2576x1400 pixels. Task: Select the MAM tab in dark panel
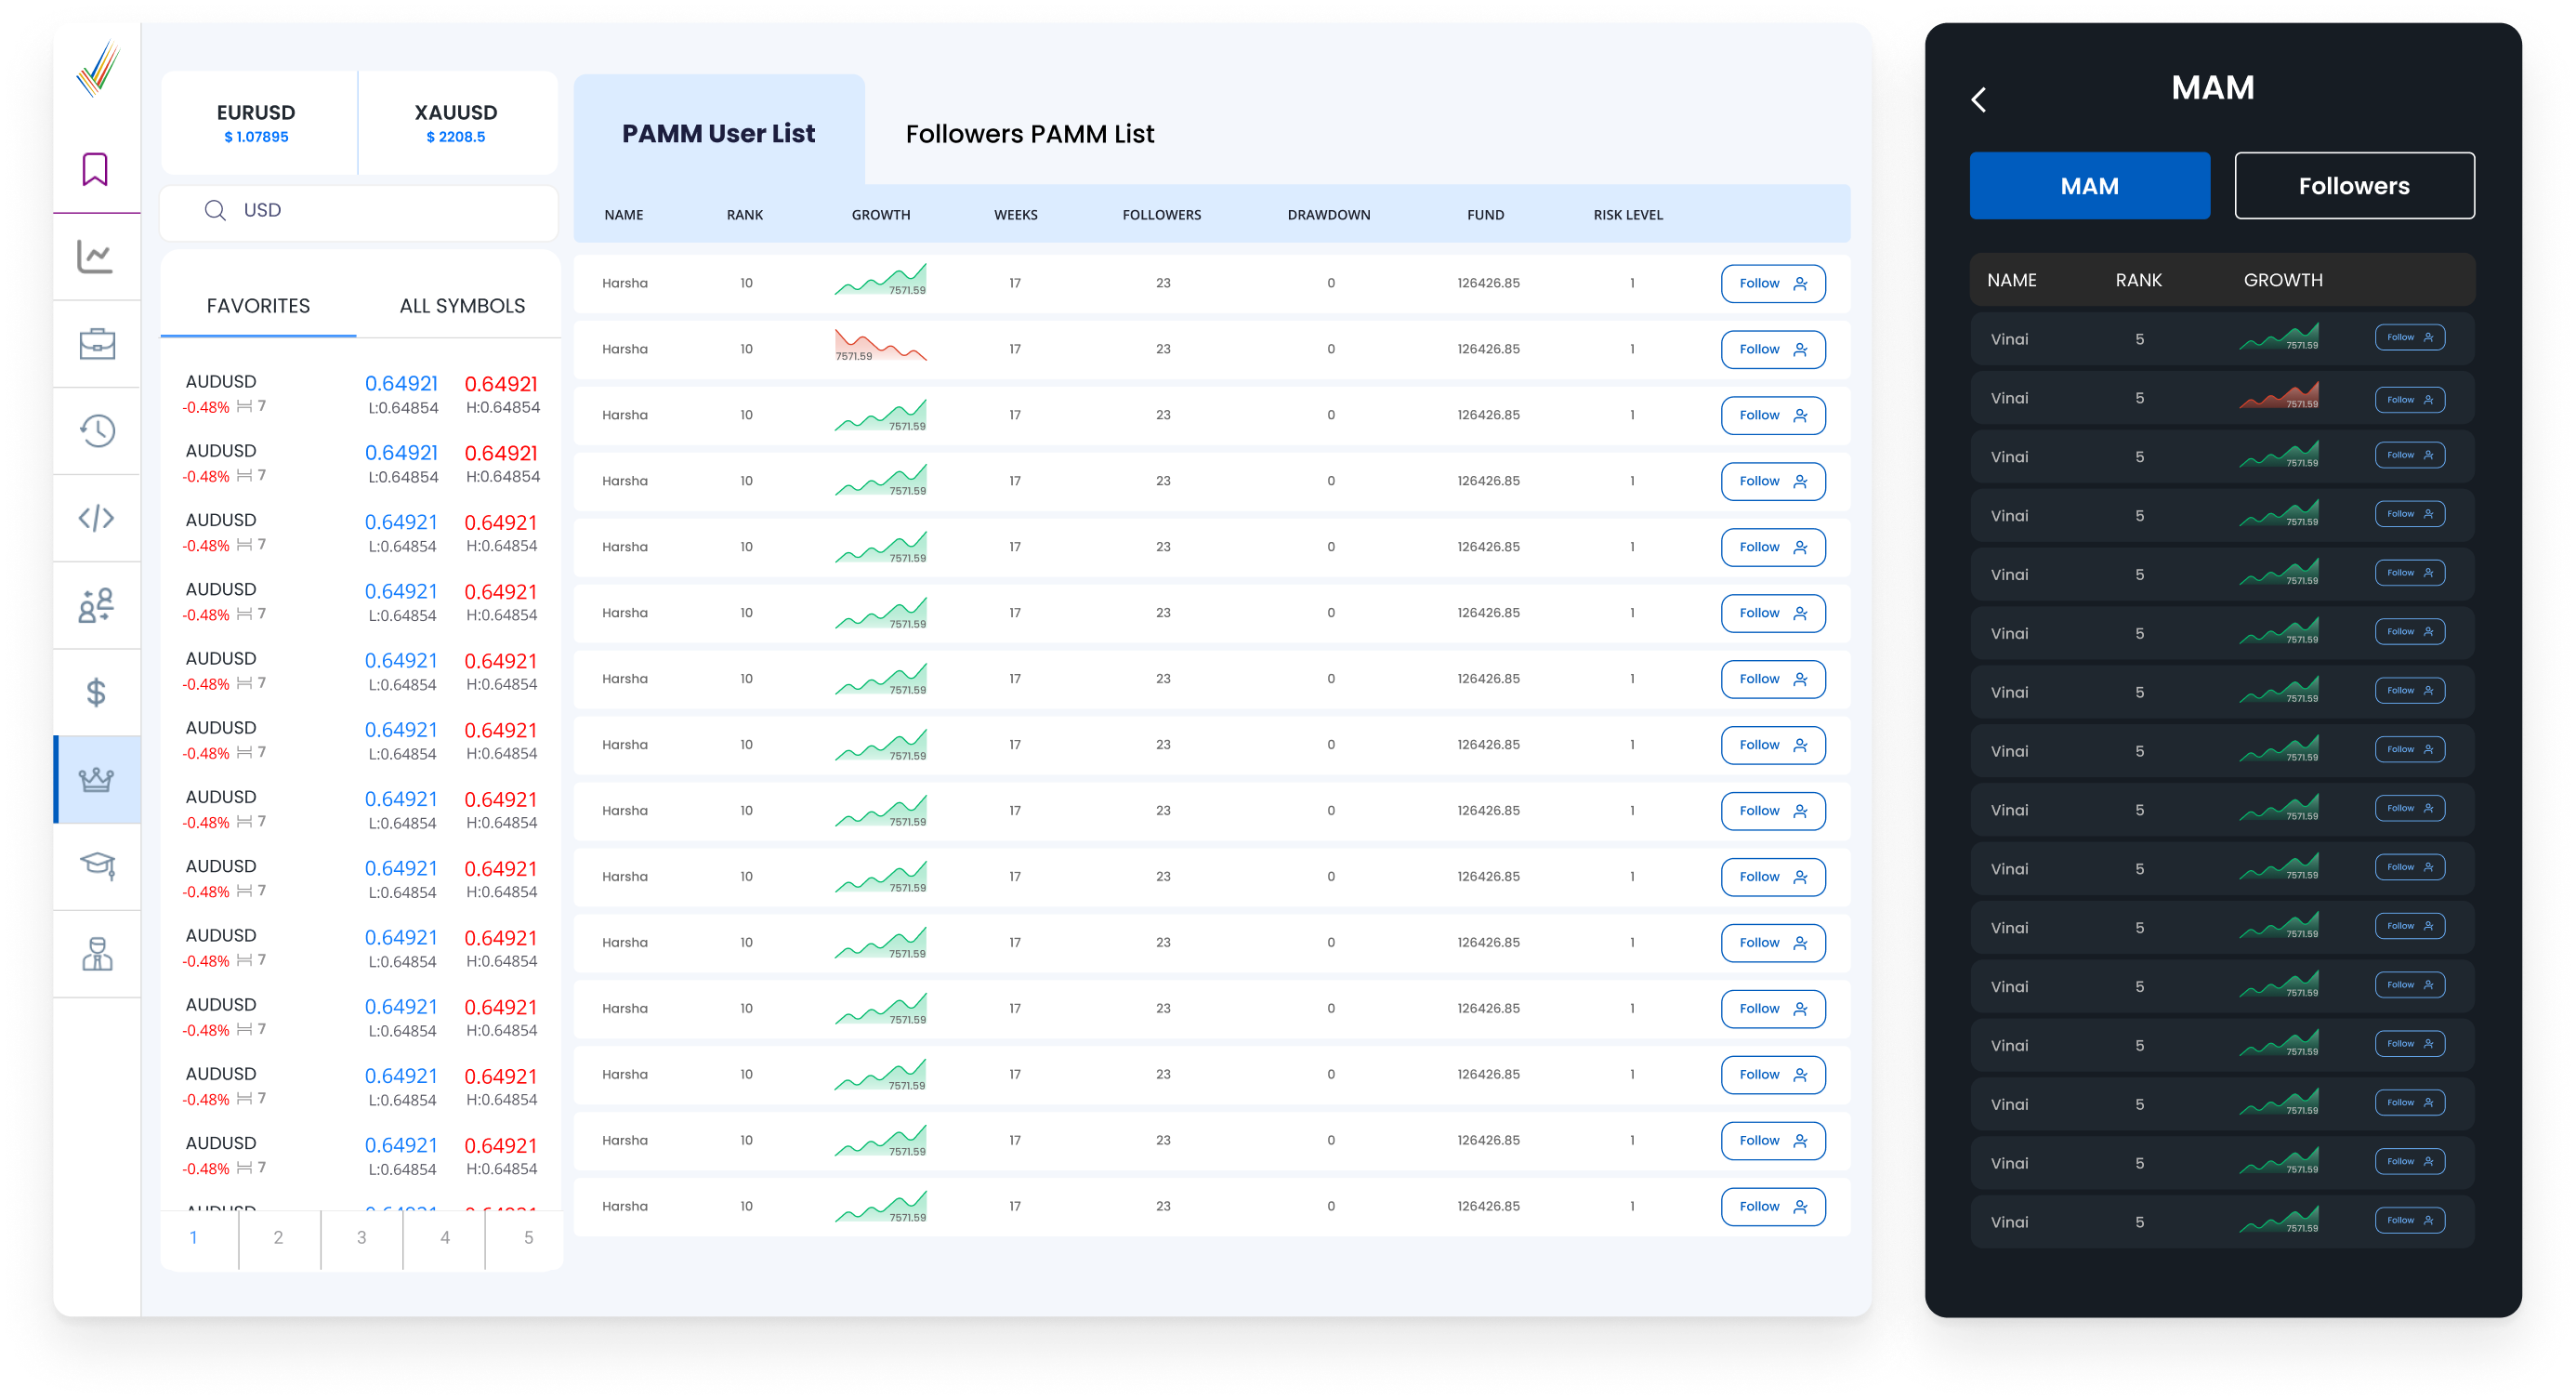(x=2090, y=186)
